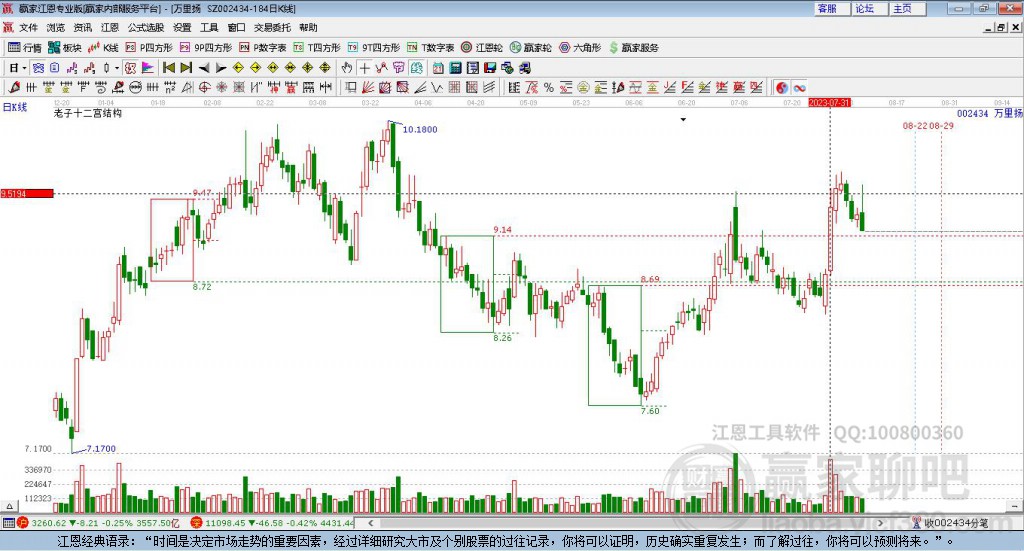Open 赢家服务 service with dollar icon
This screenshot has height=551, width=1024.
point(633,48)
